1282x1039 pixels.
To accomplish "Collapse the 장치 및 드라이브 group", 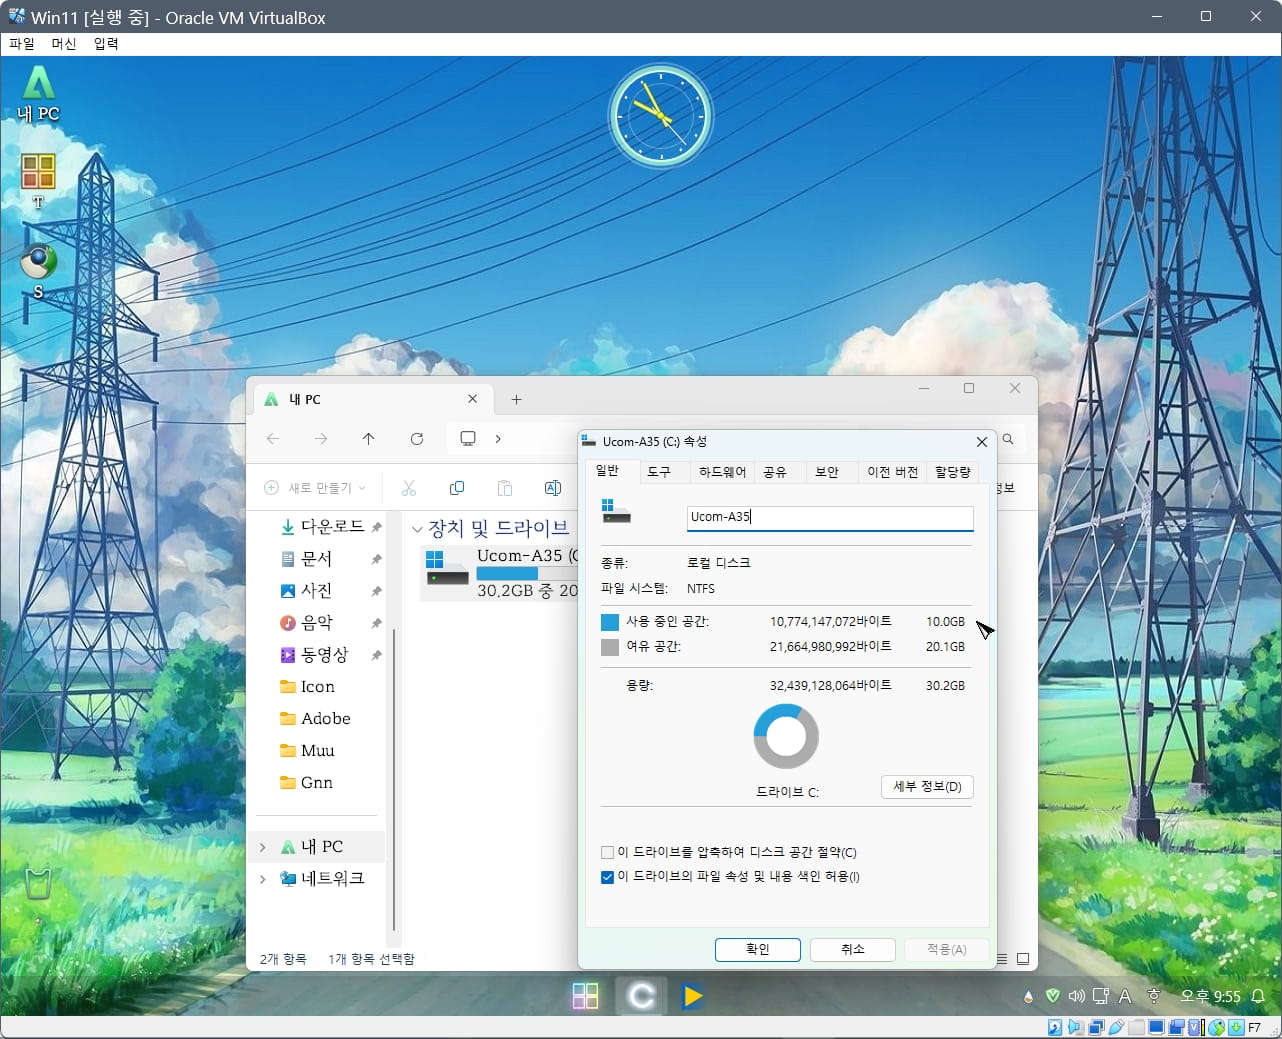I will pyautogui.click(x=417, y=529).
